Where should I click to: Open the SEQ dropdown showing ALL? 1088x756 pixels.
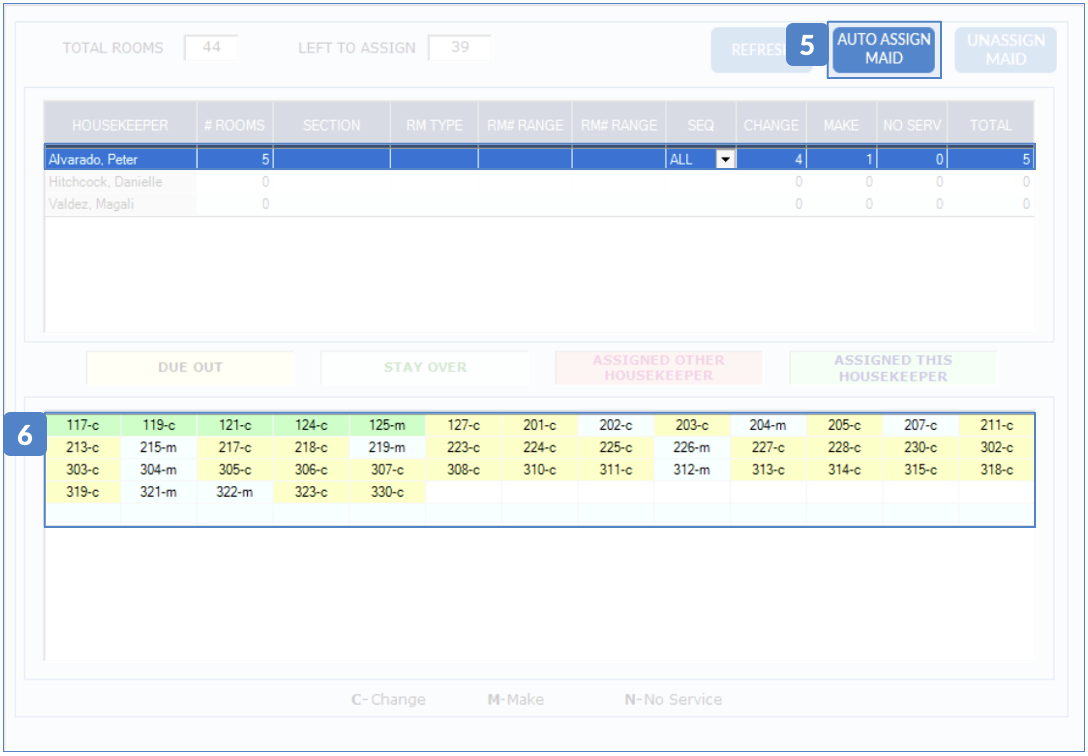(x=725, y=159)
